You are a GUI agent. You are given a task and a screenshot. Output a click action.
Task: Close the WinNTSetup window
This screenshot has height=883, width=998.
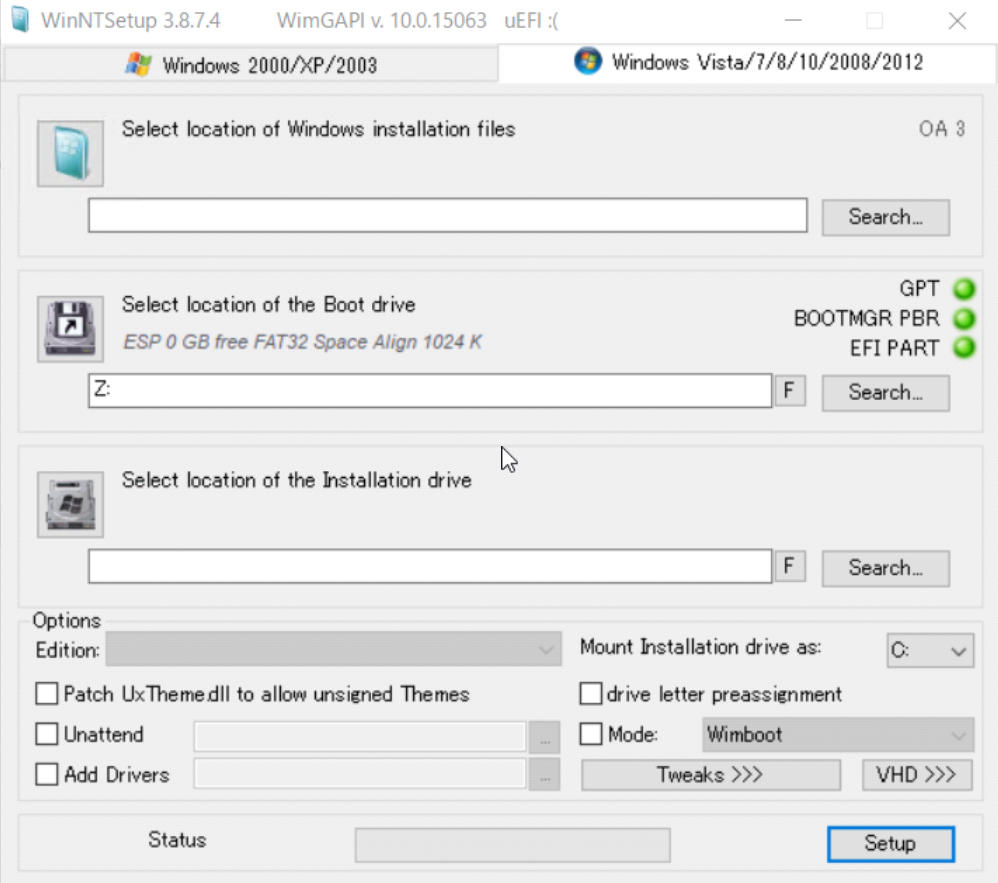click(957, 20)
